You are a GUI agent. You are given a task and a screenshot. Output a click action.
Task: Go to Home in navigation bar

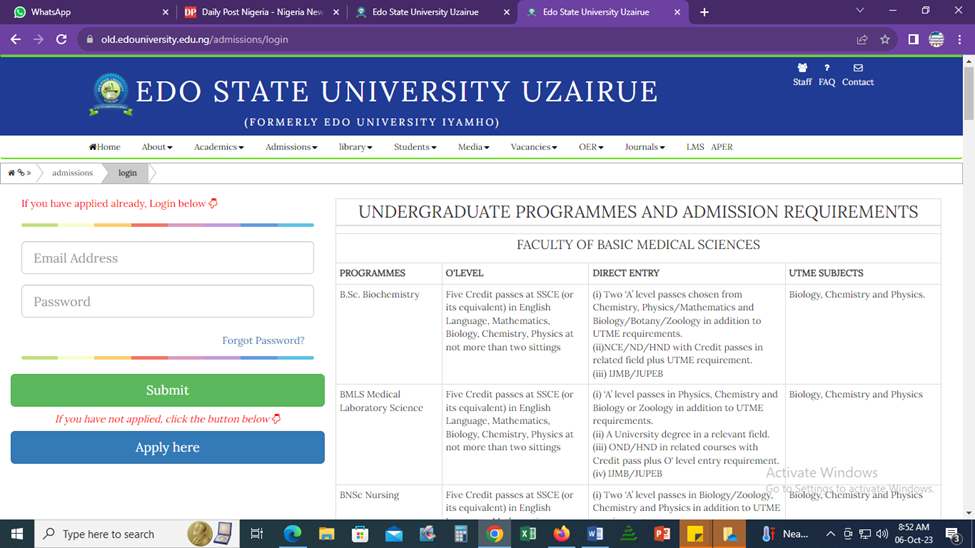point(104,147)
